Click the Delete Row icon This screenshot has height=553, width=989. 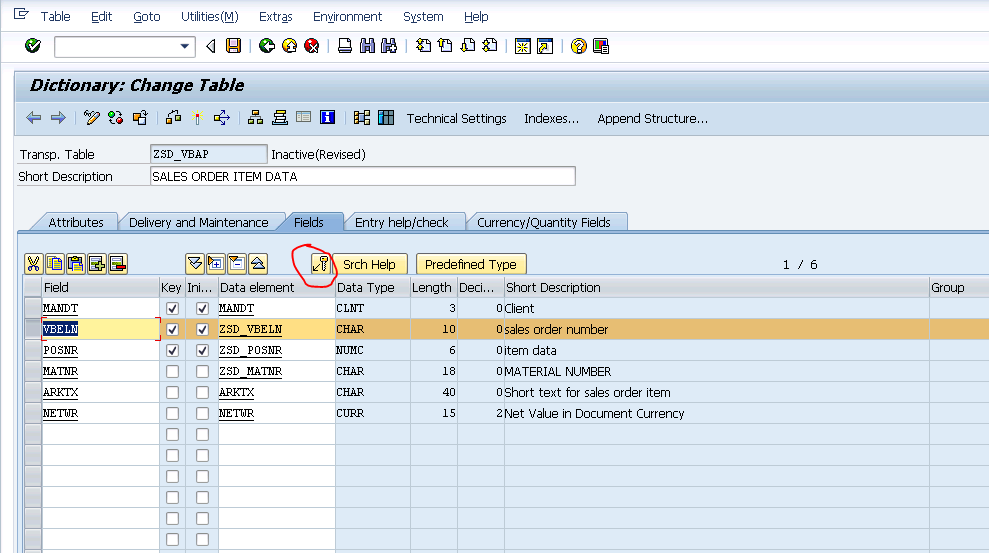click(x=118, y=264)
